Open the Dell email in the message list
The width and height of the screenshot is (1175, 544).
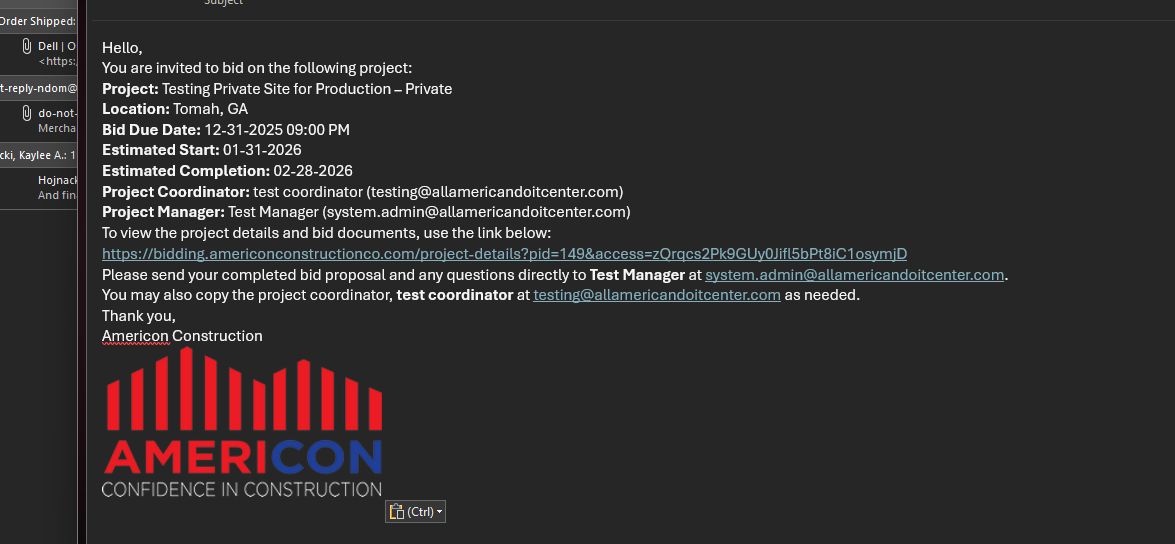pyautogui.click(x=55, y=53)
